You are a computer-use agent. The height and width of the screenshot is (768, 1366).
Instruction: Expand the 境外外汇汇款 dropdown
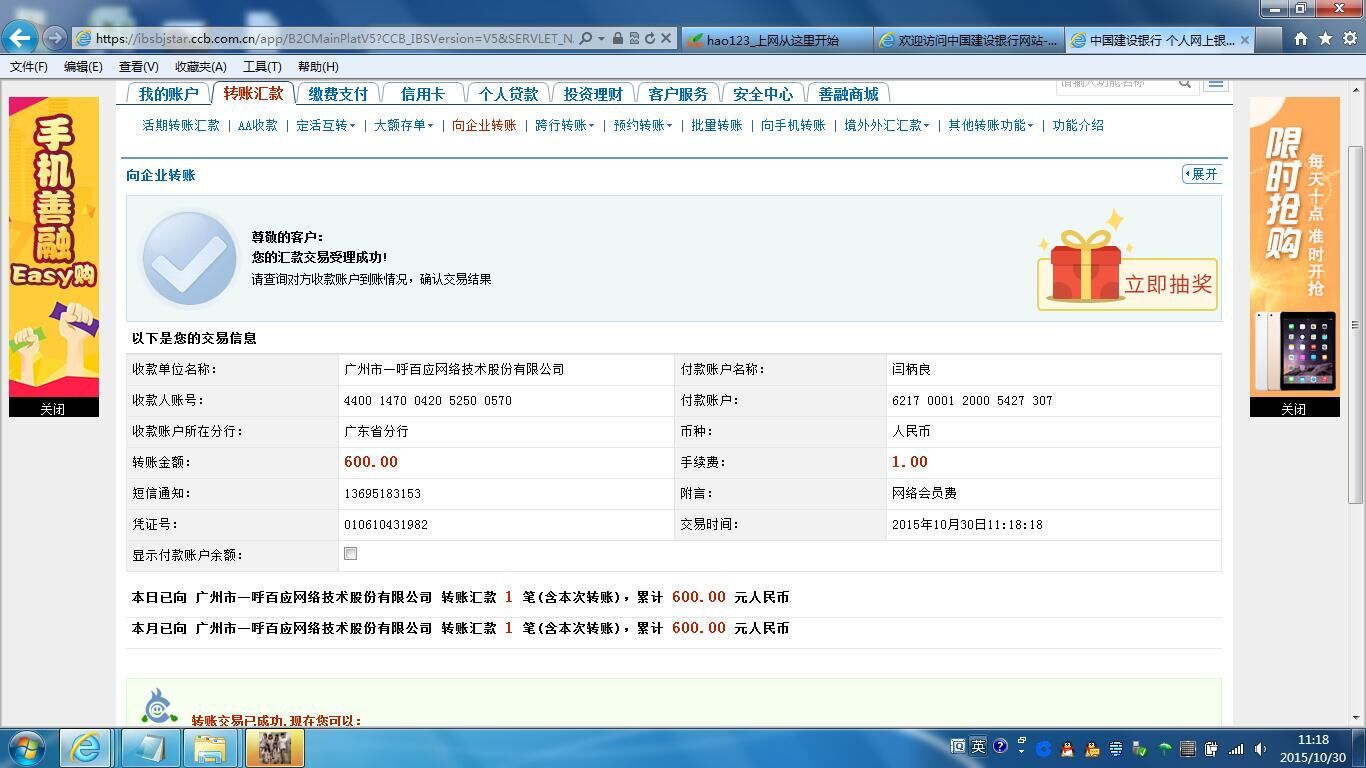click(x=886, y=126)
